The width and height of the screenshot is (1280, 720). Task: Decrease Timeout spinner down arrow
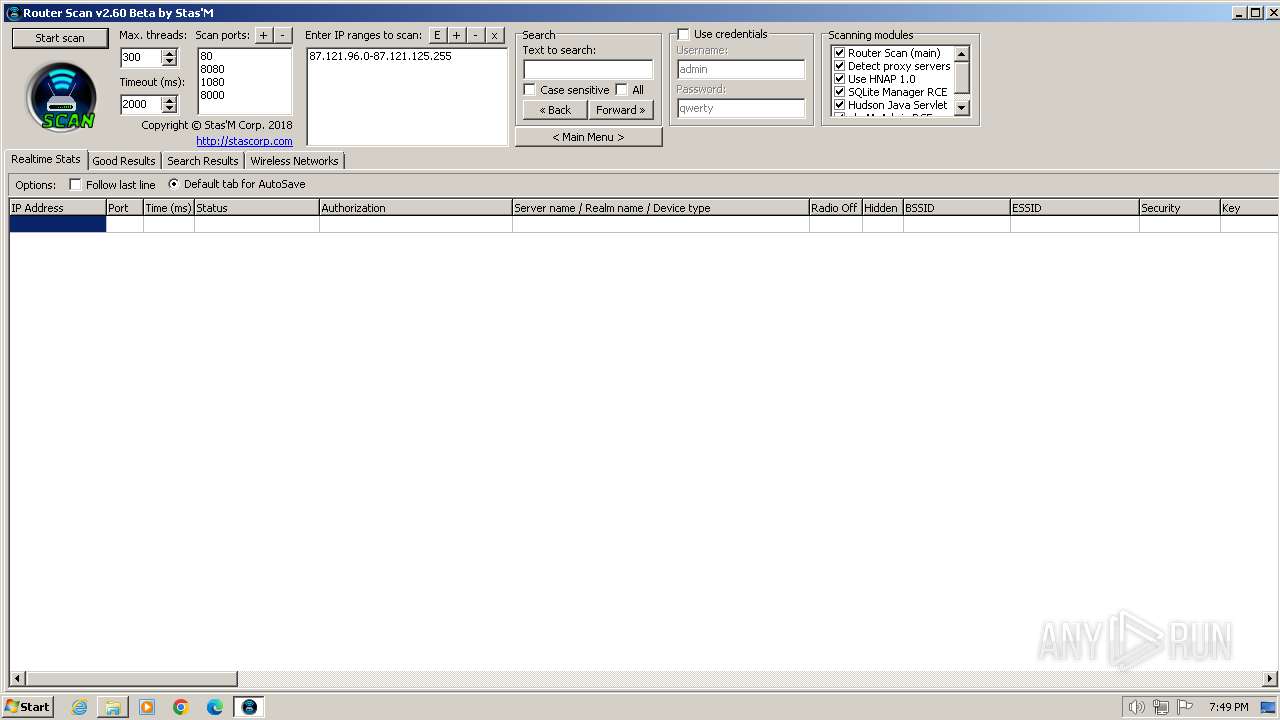[x=169, y=108]
